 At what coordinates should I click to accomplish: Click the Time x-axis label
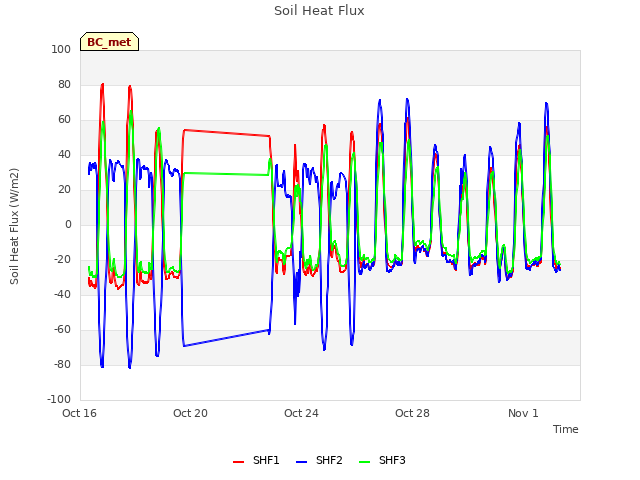click(x=565, y=429)
